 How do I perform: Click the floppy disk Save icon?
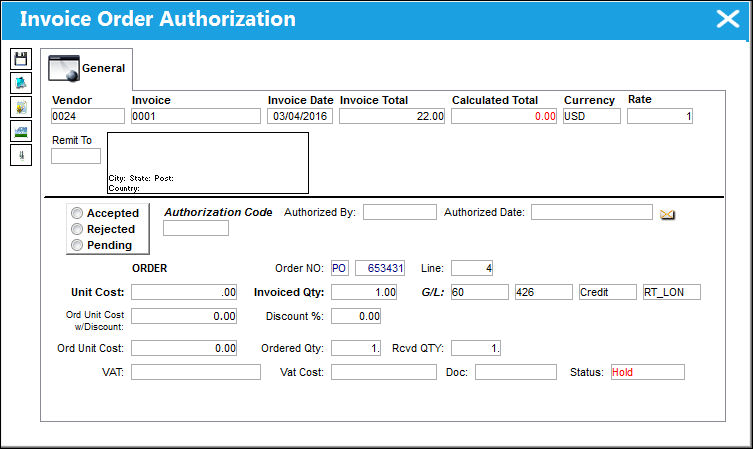click(x=21, y=59)
